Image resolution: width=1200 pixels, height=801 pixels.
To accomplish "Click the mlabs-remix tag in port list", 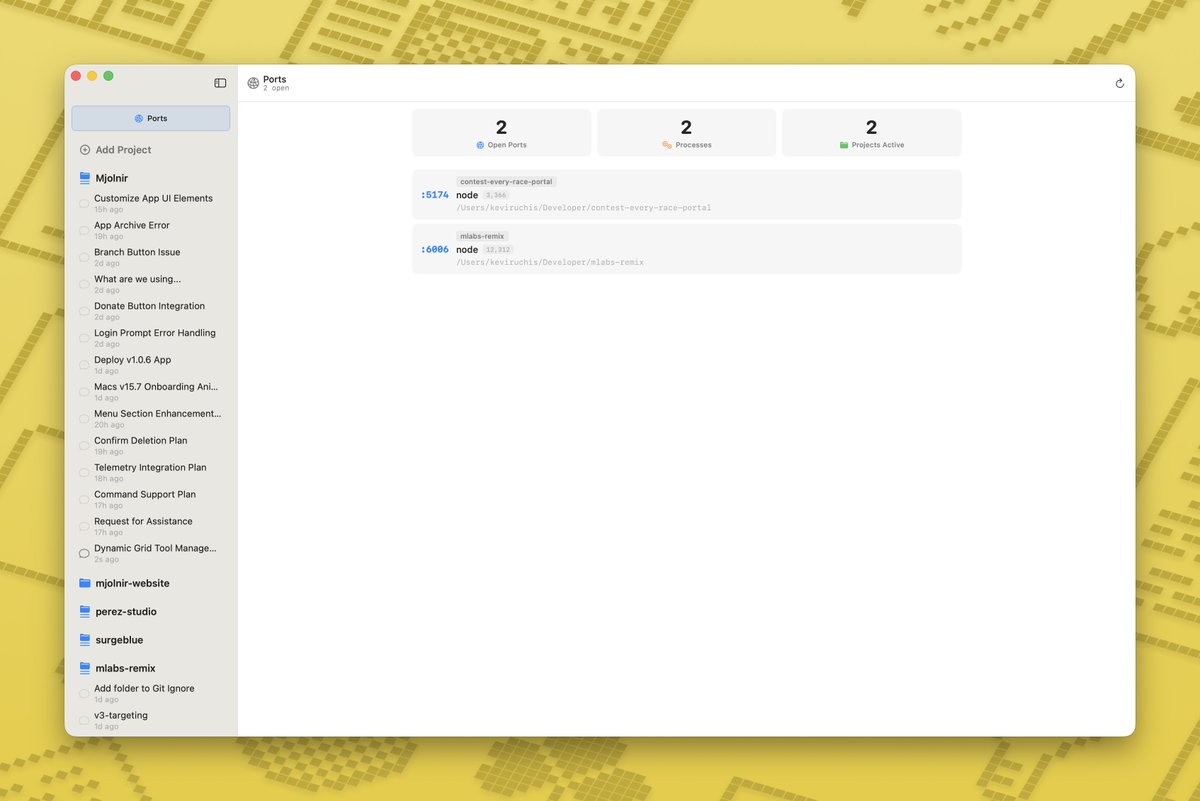I will (483, 236).
